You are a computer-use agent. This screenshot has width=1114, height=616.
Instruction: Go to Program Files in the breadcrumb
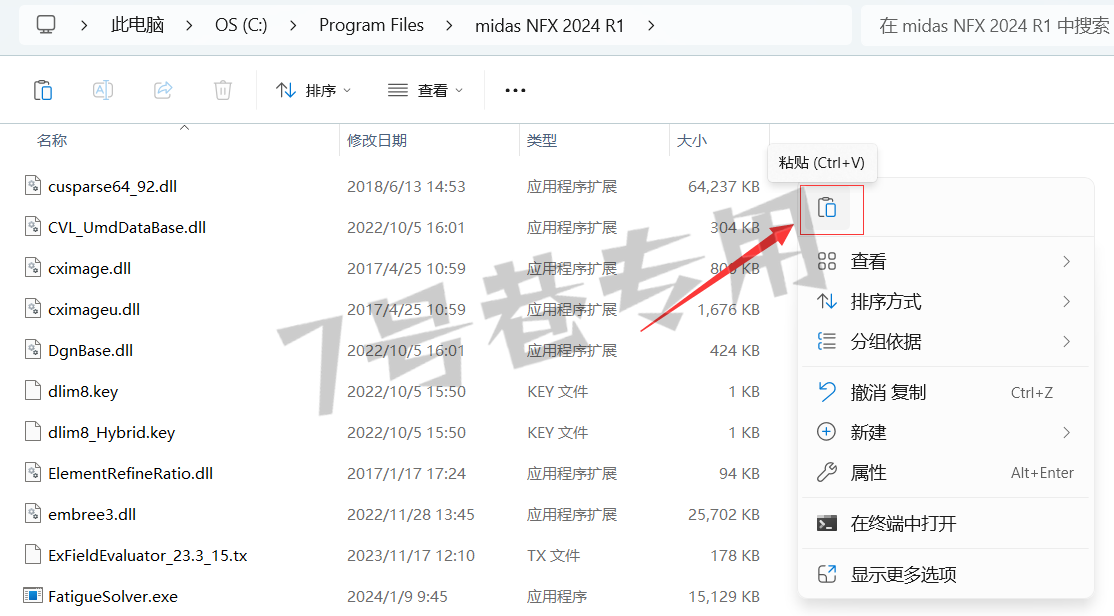tap(371, 26)
